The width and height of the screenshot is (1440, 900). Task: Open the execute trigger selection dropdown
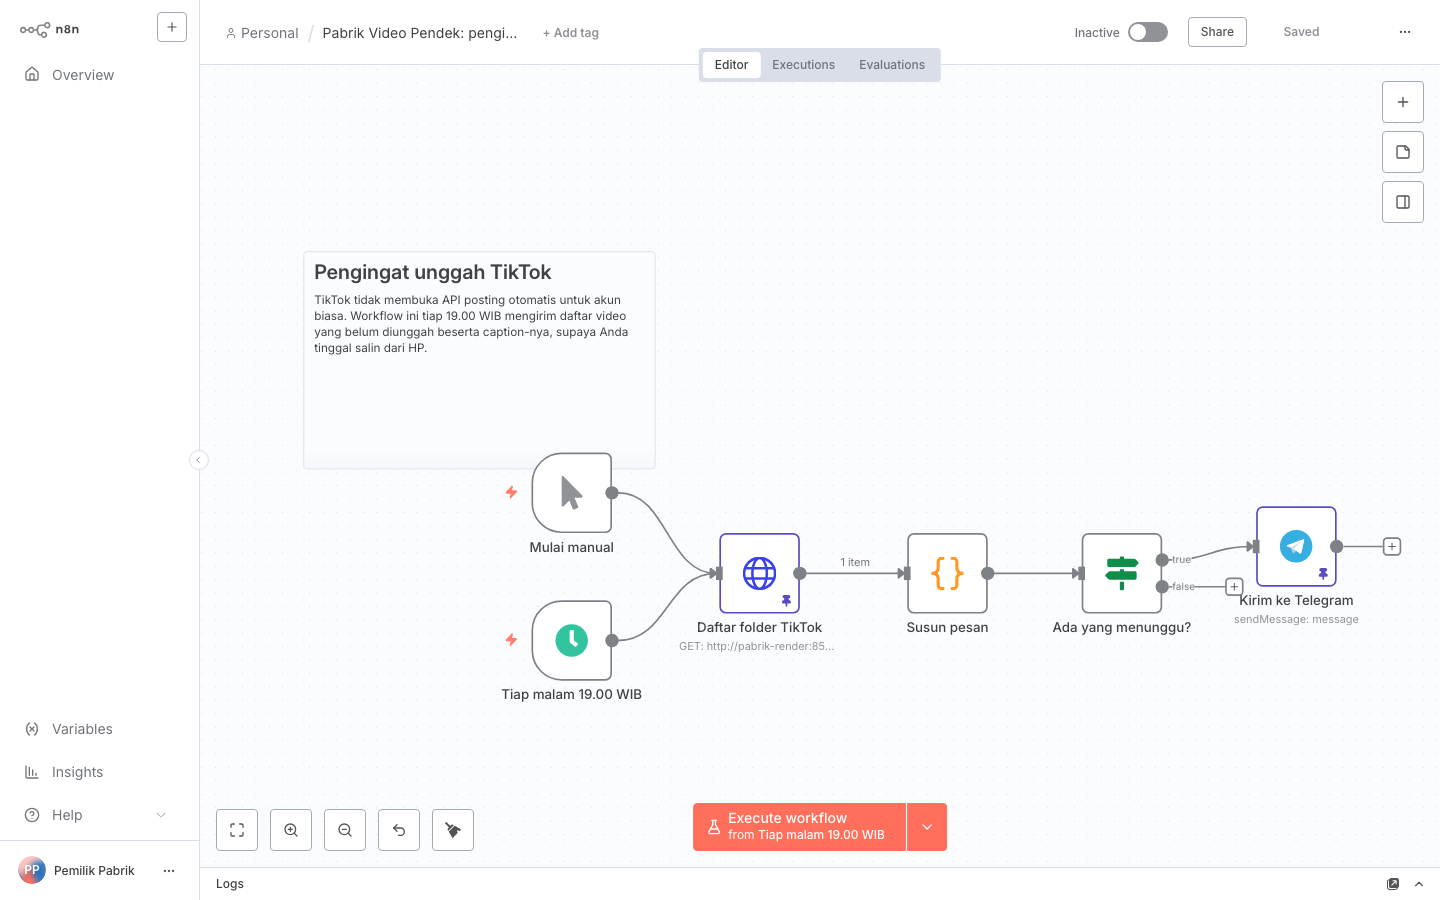click(927, 827)
